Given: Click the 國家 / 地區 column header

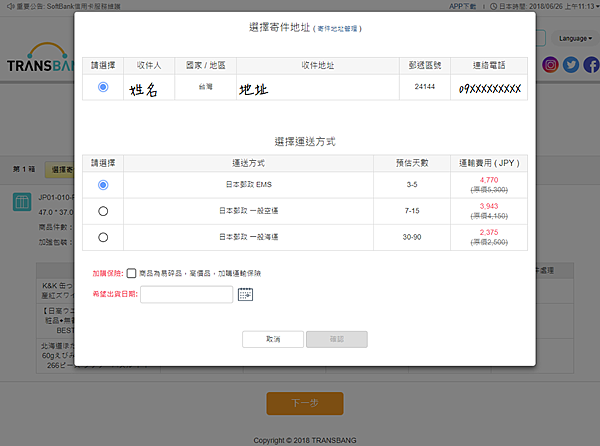Looking at the screenshot, I should (205, 65).
